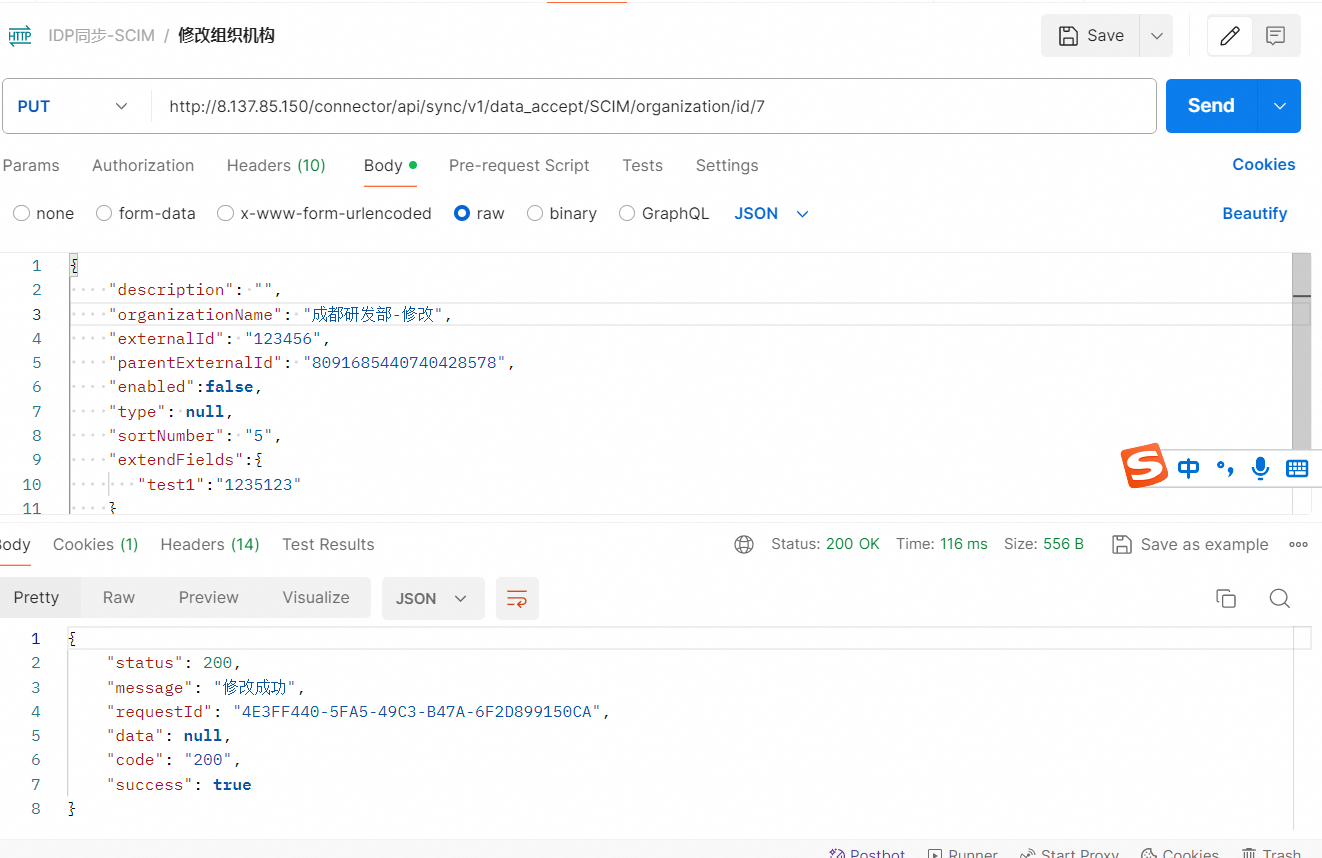Choose the GraphQL body type

coord(664,213)
